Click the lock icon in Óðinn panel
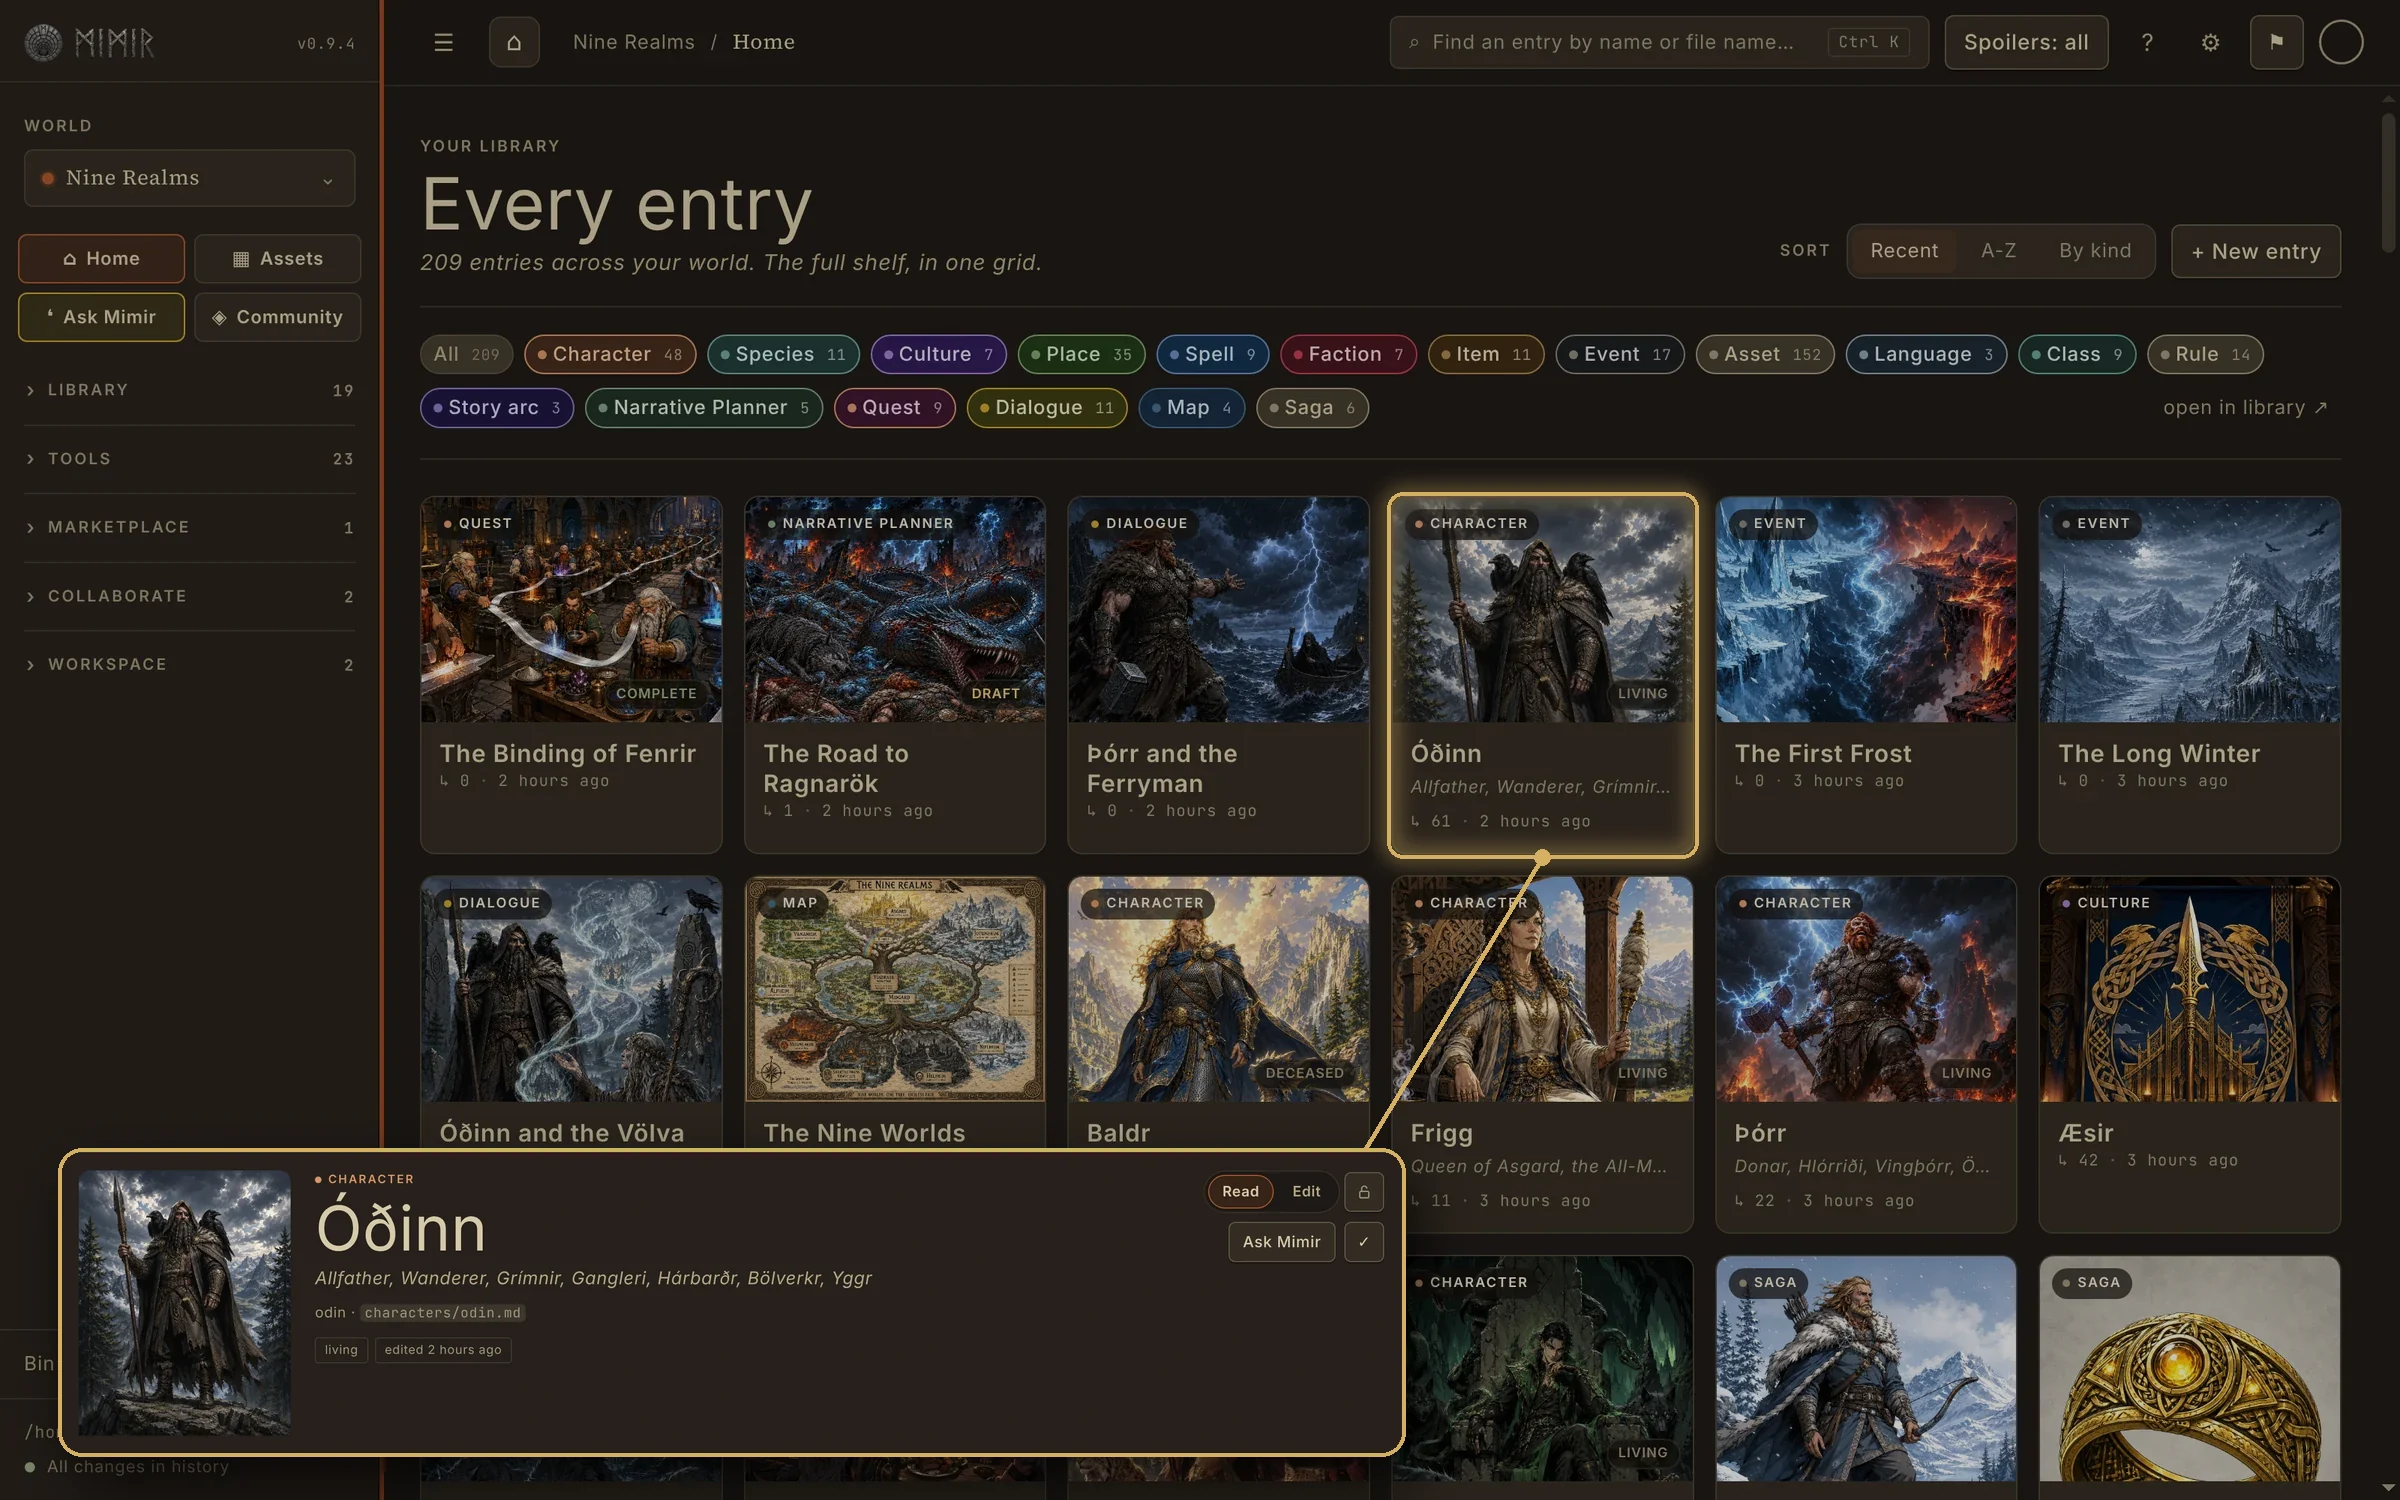Screen dimensions: 2400x1500 point(1364,1191)
